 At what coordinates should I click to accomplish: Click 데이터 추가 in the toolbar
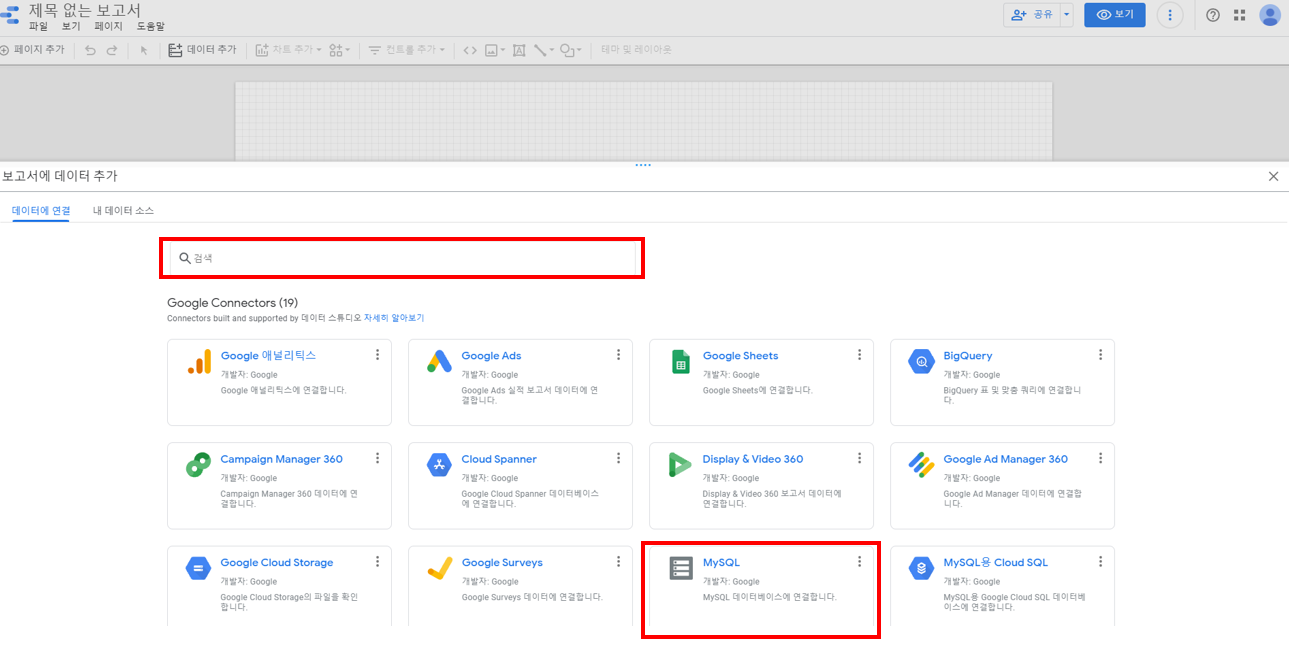pyautogui.click(x=202, y=50)
